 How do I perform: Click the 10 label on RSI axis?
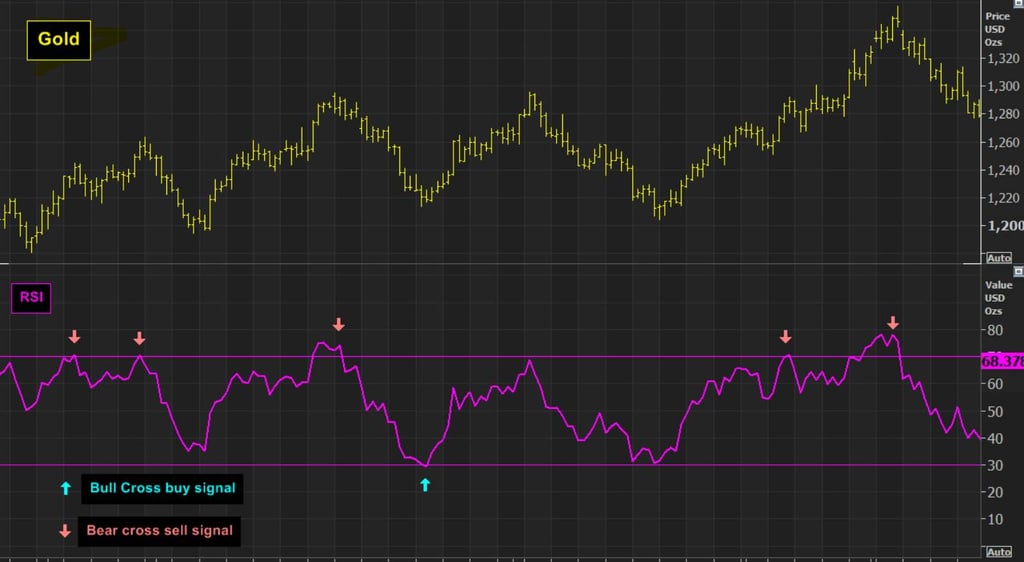pos(995,520)
